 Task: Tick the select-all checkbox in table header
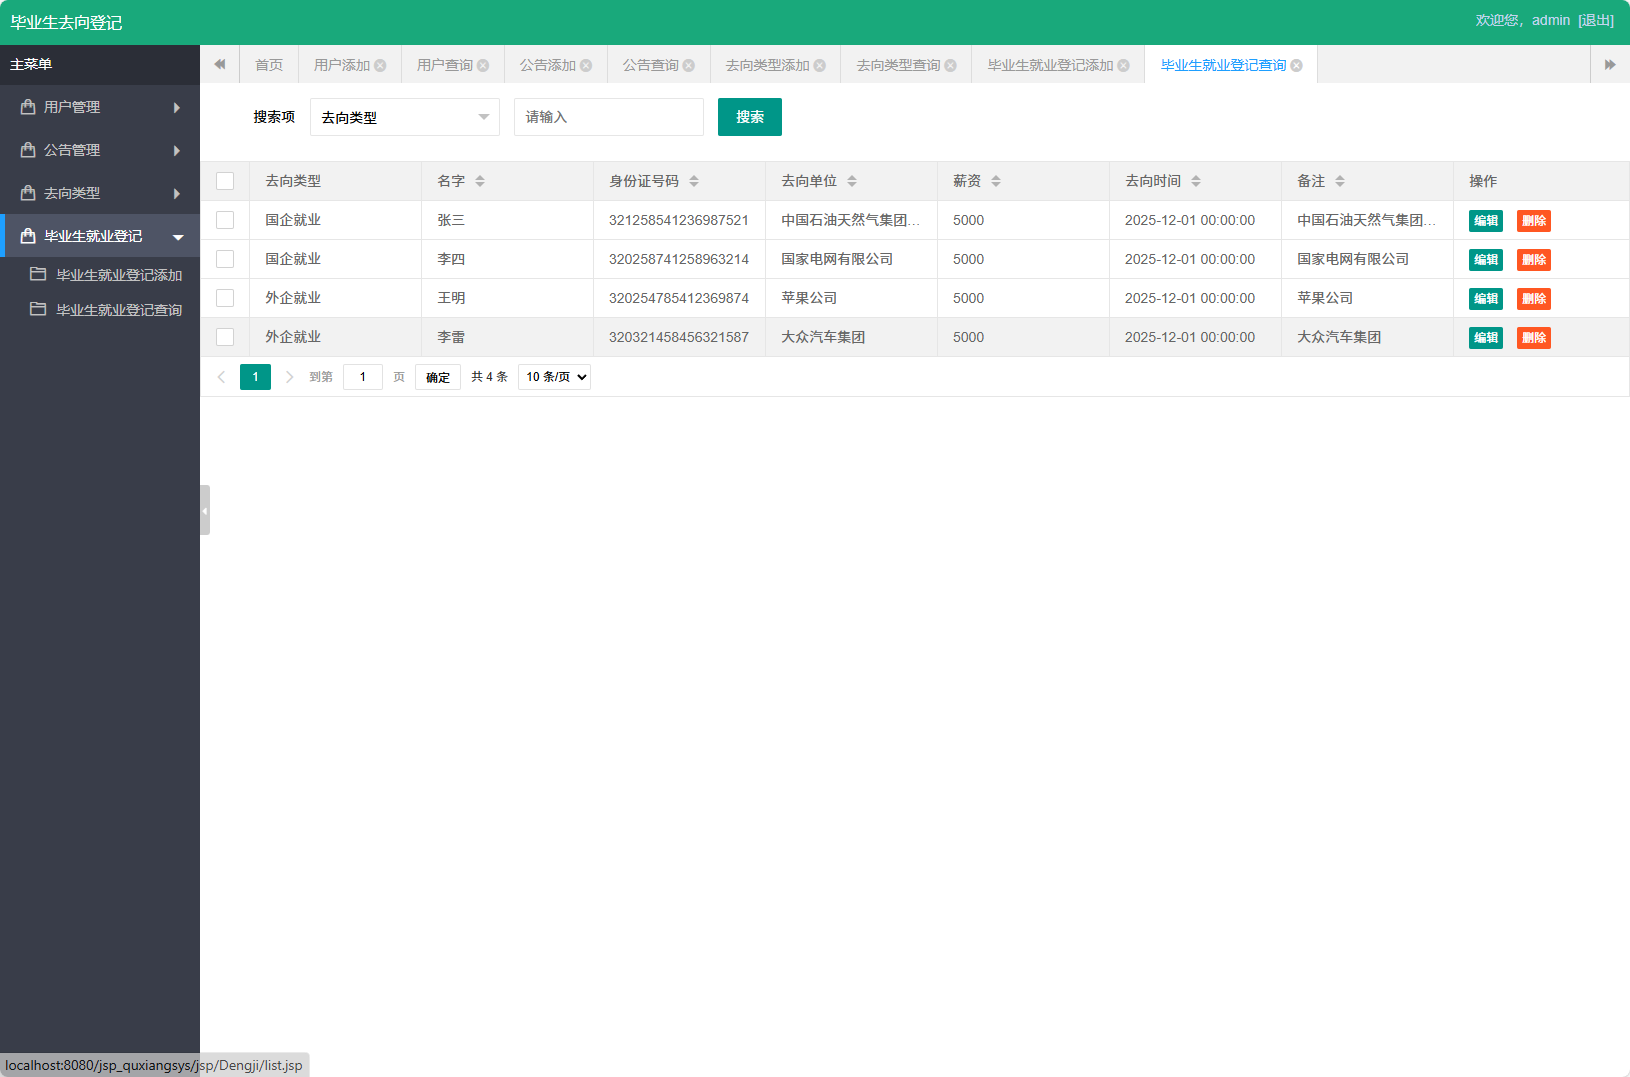coord(225,181)
